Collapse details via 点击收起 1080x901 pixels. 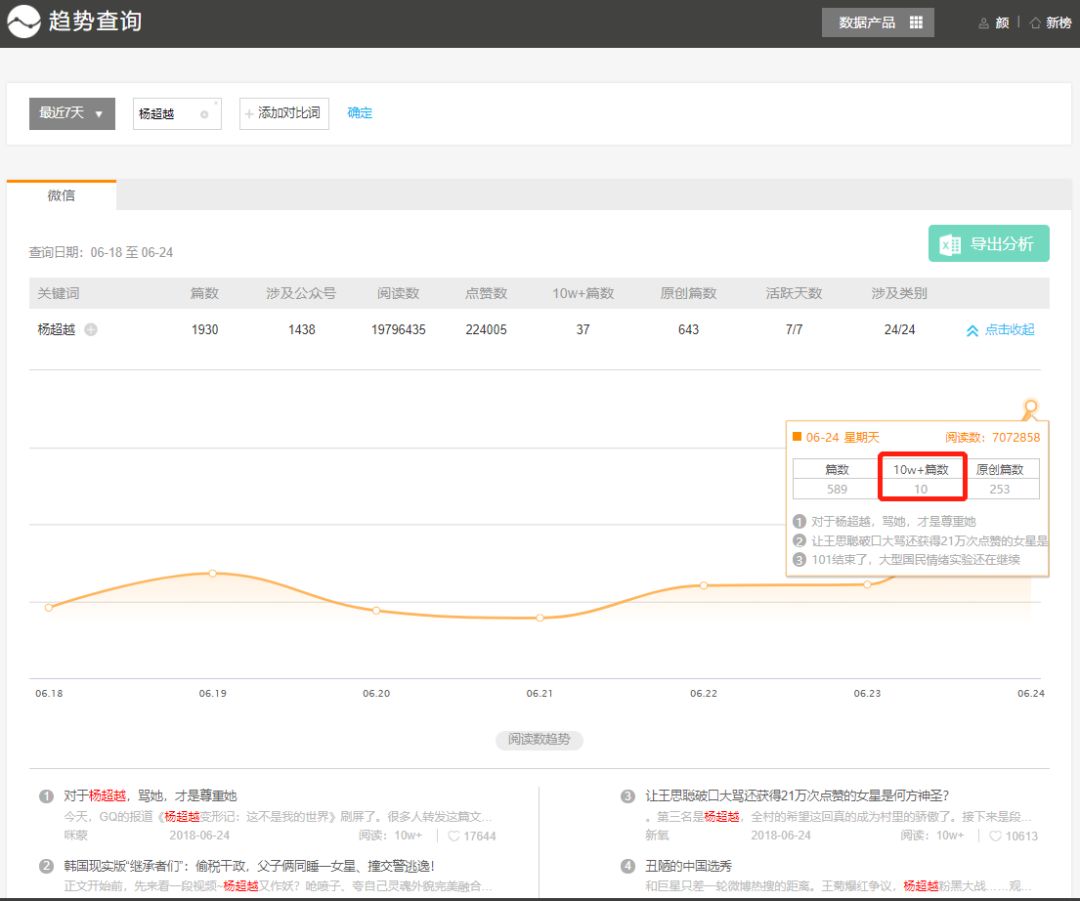tap(1000, 330)
